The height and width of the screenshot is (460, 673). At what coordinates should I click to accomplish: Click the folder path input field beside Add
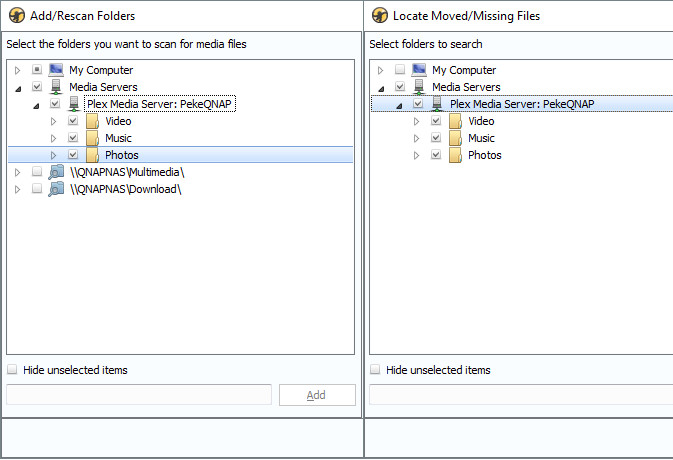139,395
